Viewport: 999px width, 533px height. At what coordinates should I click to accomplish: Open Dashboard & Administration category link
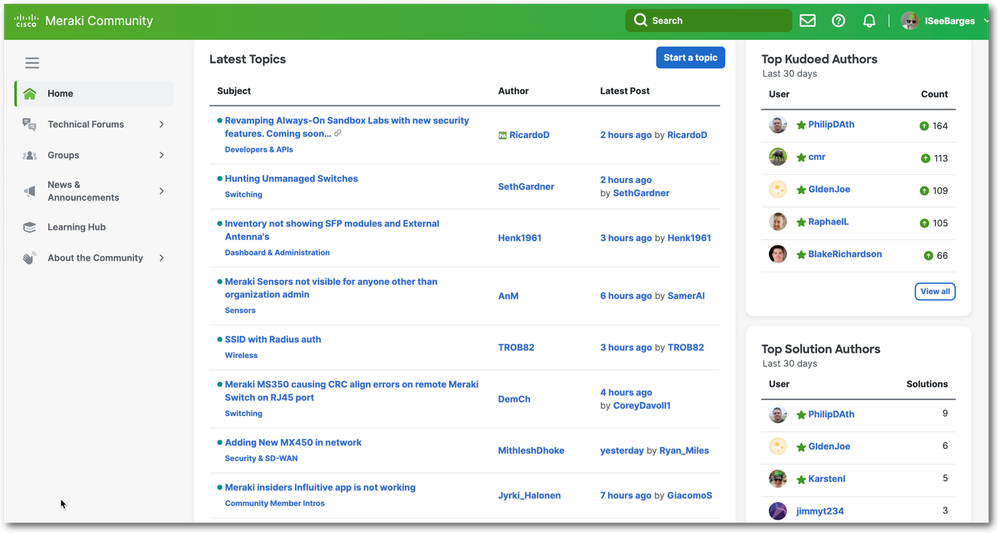[277, 253]
